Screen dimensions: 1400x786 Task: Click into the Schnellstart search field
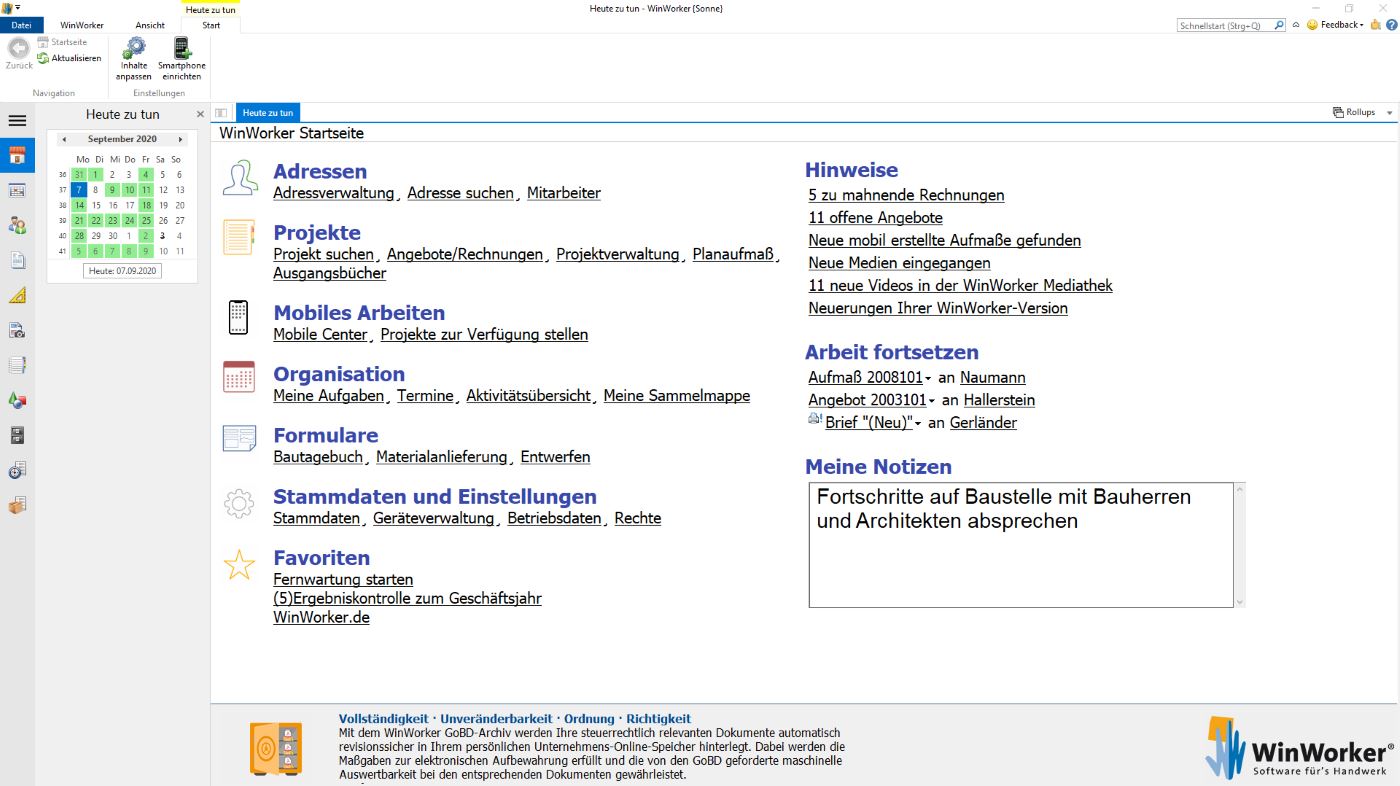pyautogui.click(x=1224, y=26)
